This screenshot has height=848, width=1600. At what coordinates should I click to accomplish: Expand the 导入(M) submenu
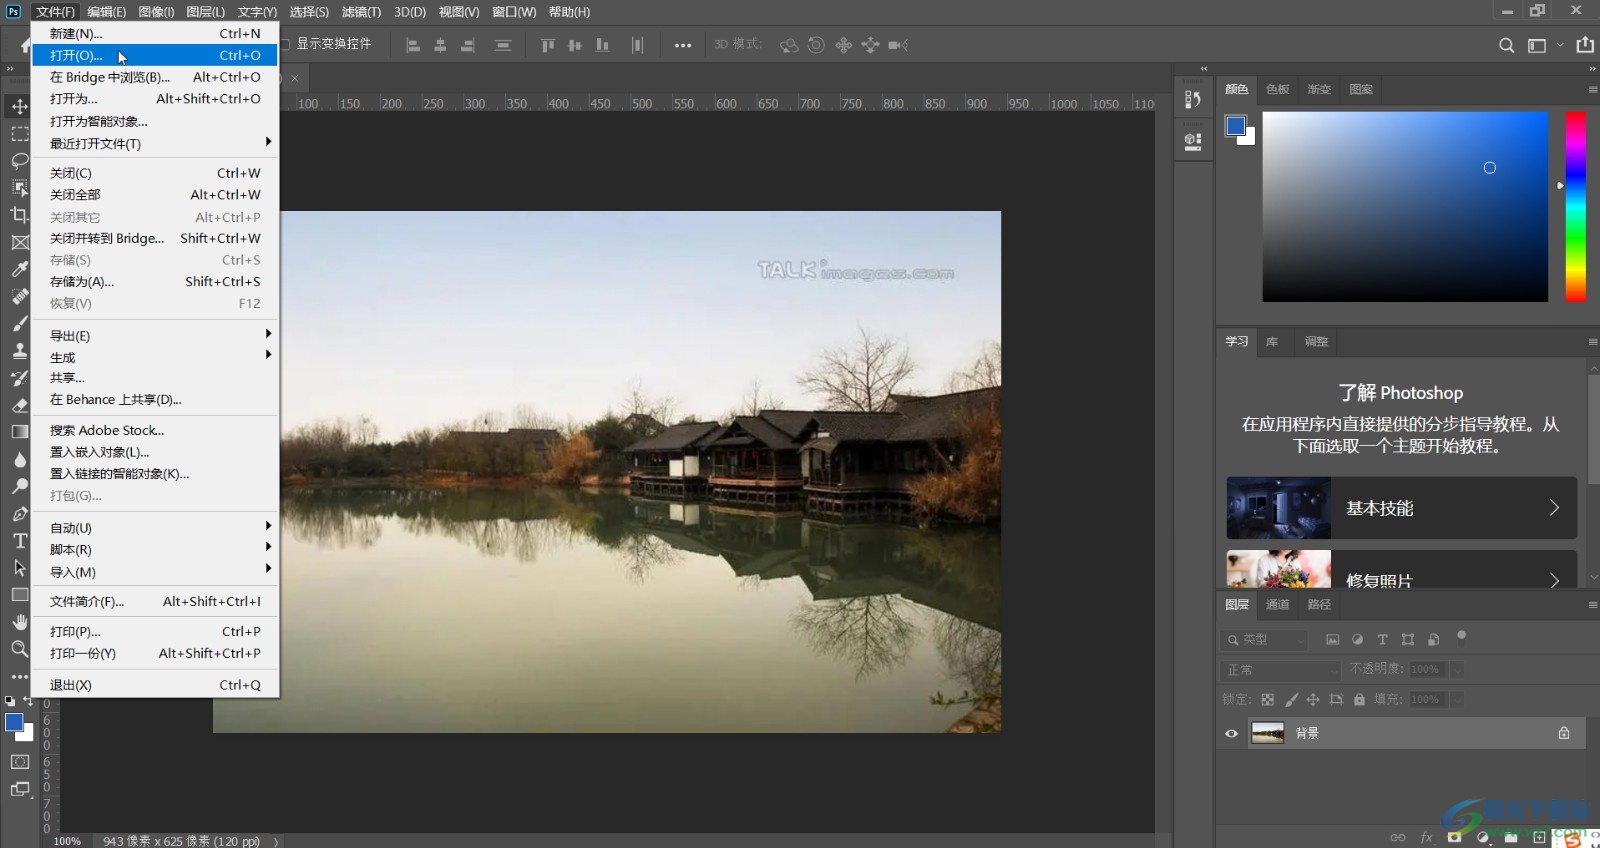[155, 572]
